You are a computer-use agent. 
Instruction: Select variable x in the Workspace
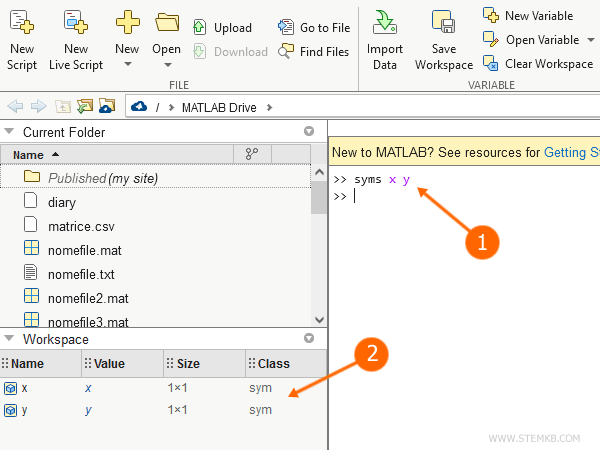[x=24, y=387]
